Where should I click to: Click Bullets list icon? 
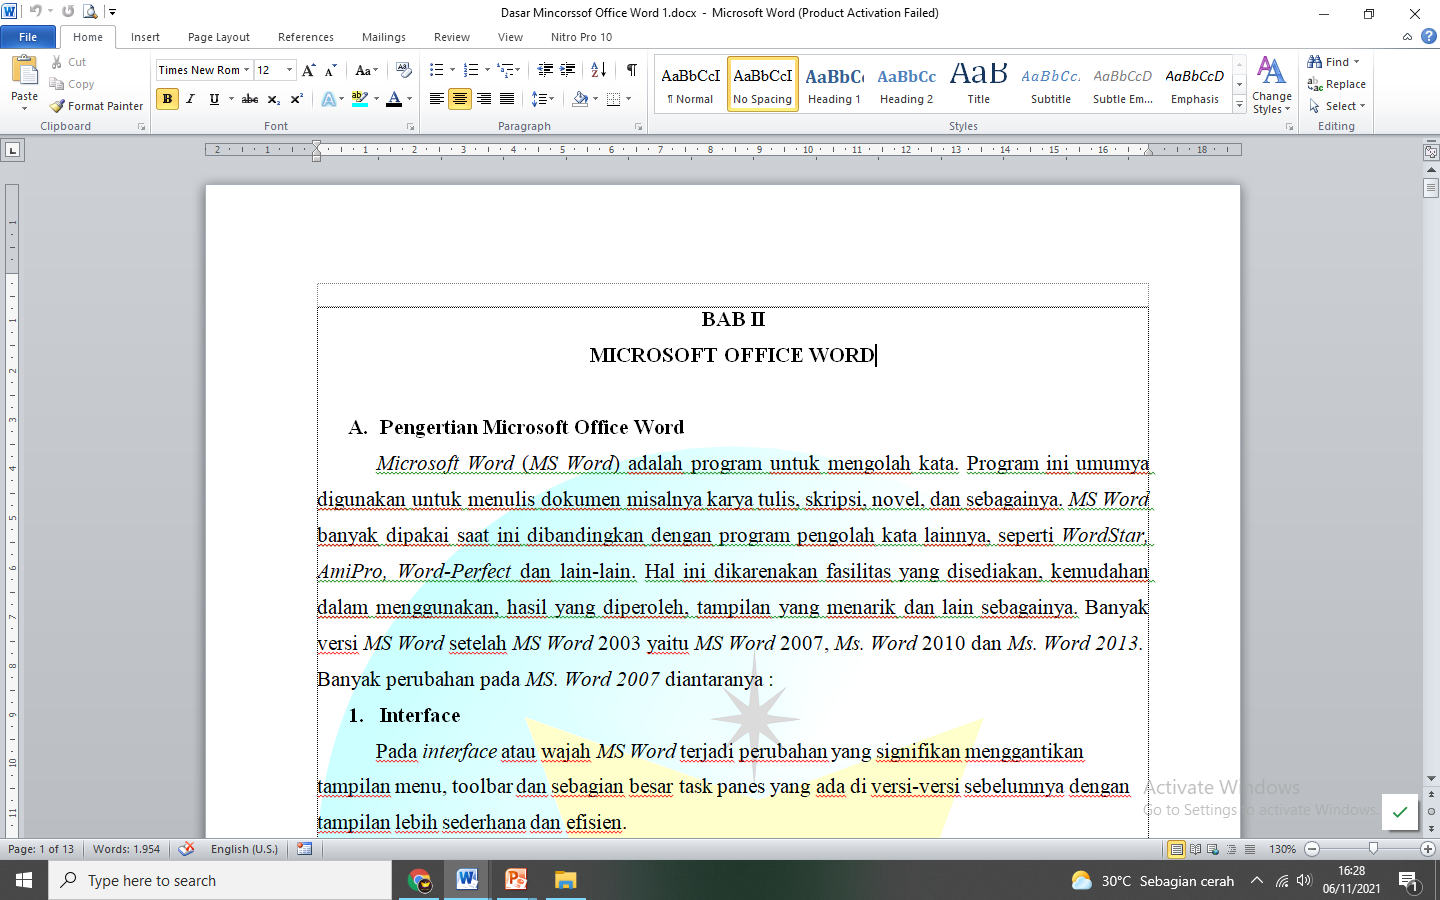436,70
